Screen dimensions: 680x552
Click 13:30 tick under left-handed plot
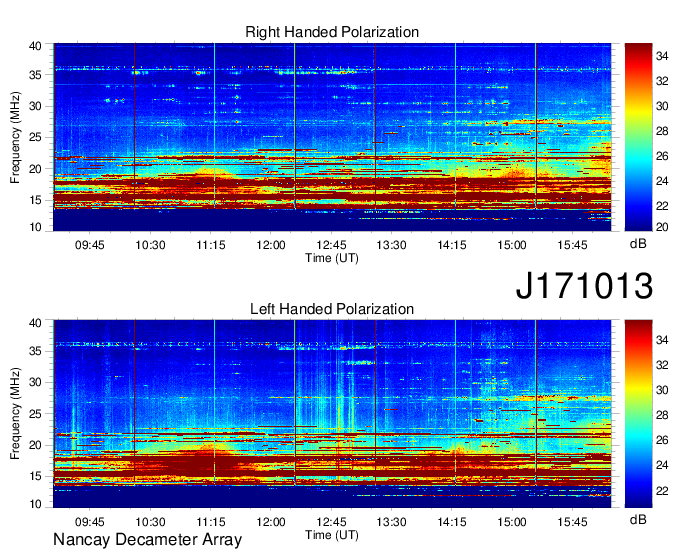(x=391, y=521)
